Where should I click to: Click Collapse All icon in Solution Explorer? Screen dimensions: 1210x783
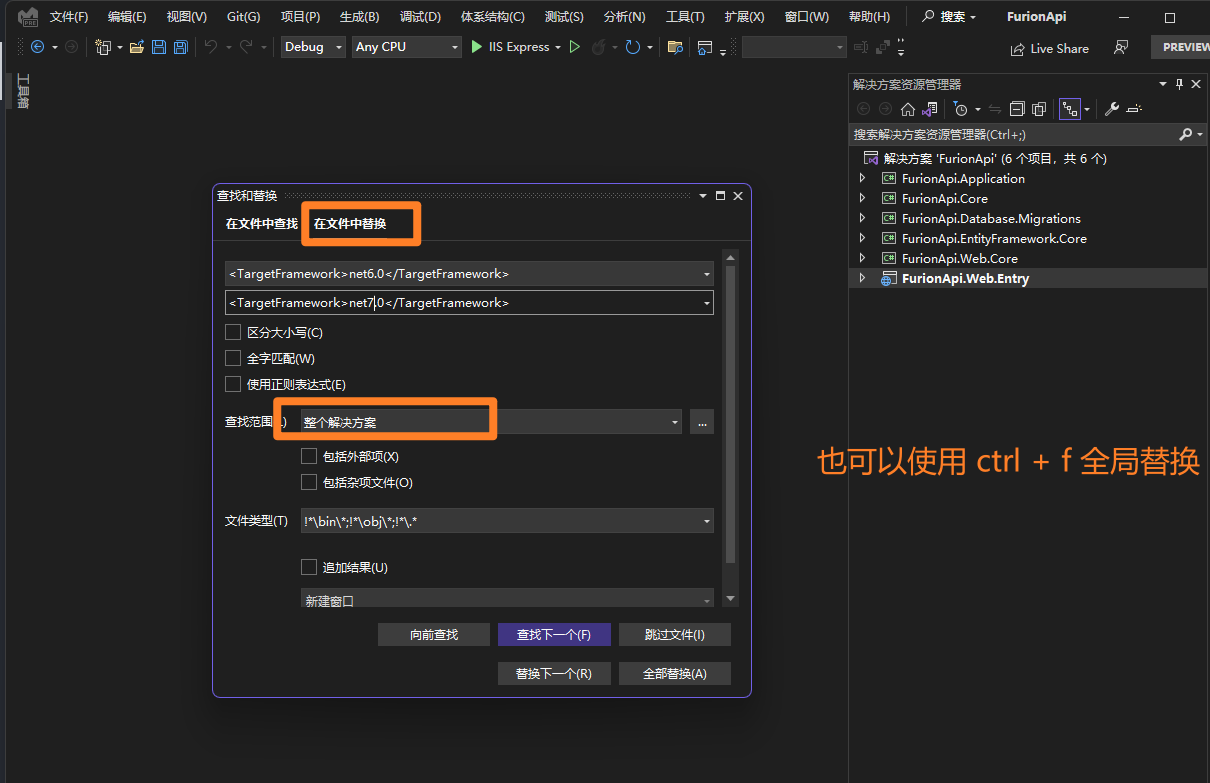[1017, 109]
